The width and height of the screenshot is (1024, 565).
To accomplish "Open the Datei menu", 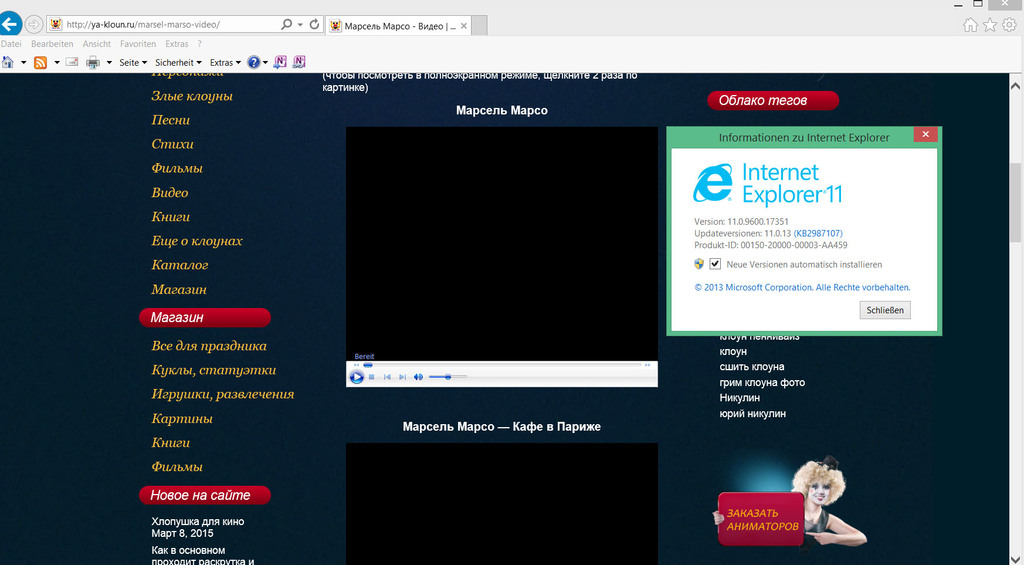I will (x=11, y=44).
